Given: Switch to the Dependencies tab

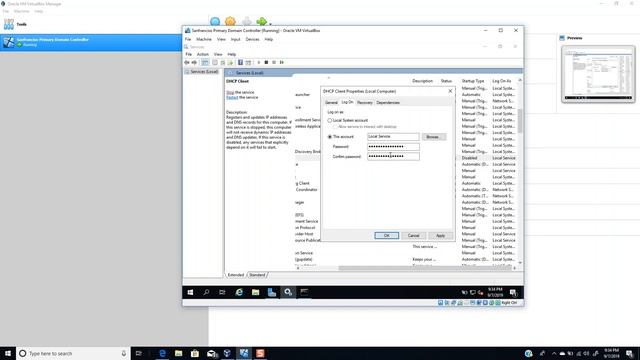Looking at the screenshot, I should [388, 102].
